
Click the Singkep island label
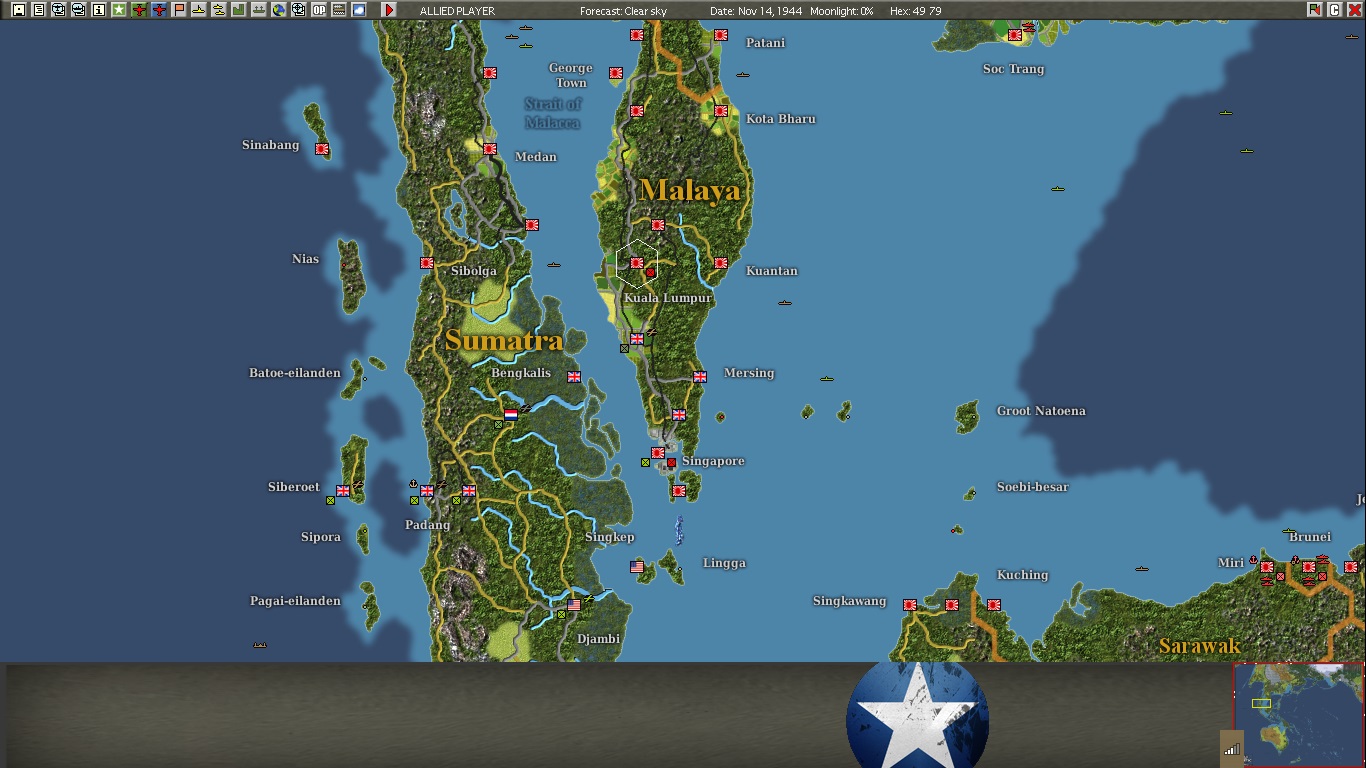point(610,537)
